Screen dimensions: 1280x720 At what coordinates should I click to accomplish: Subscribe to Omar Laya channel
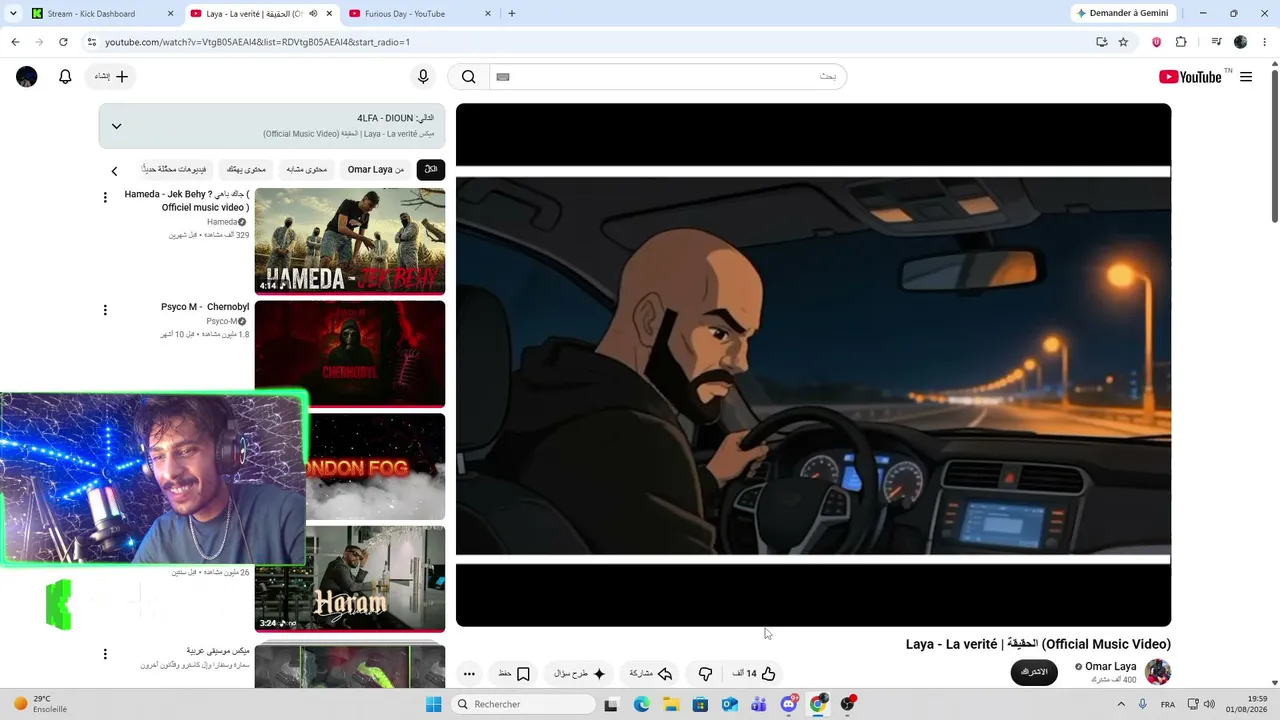1034,672
